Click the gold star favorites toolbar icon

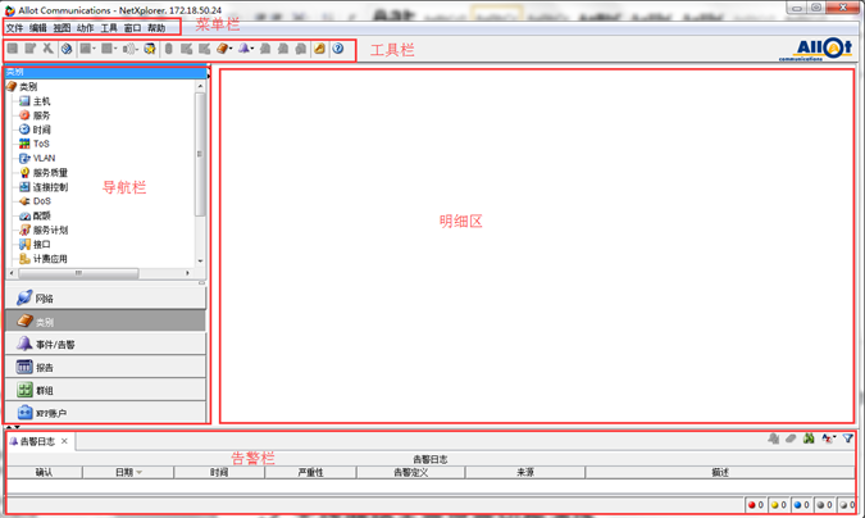pyautogui.click(x=149, y=49)
